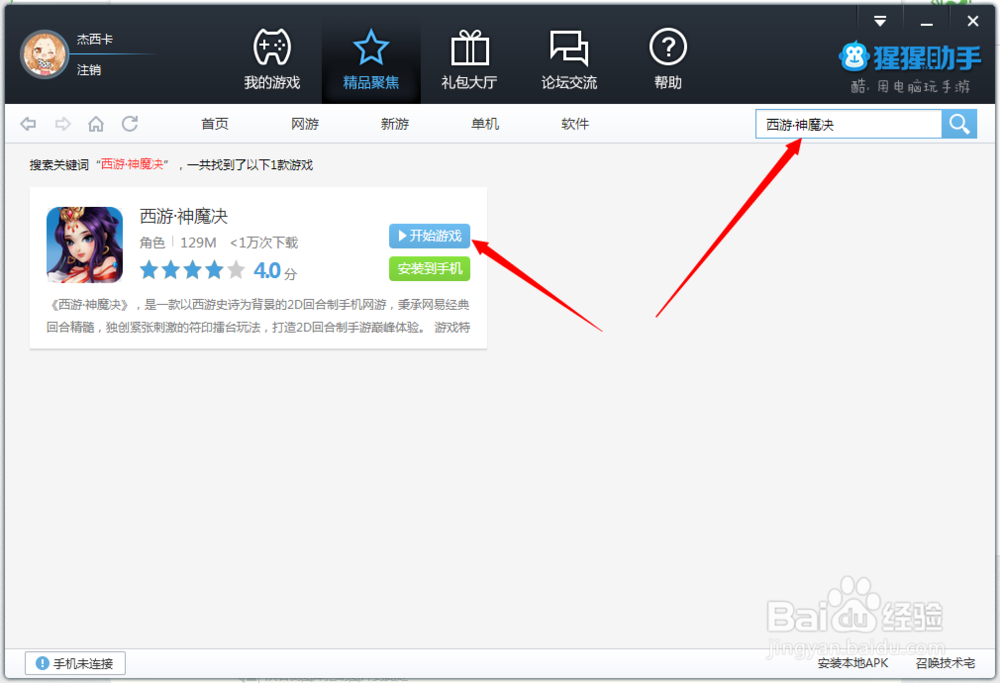
Task: Log out via 注销 link
Action: tap(89, 70)
